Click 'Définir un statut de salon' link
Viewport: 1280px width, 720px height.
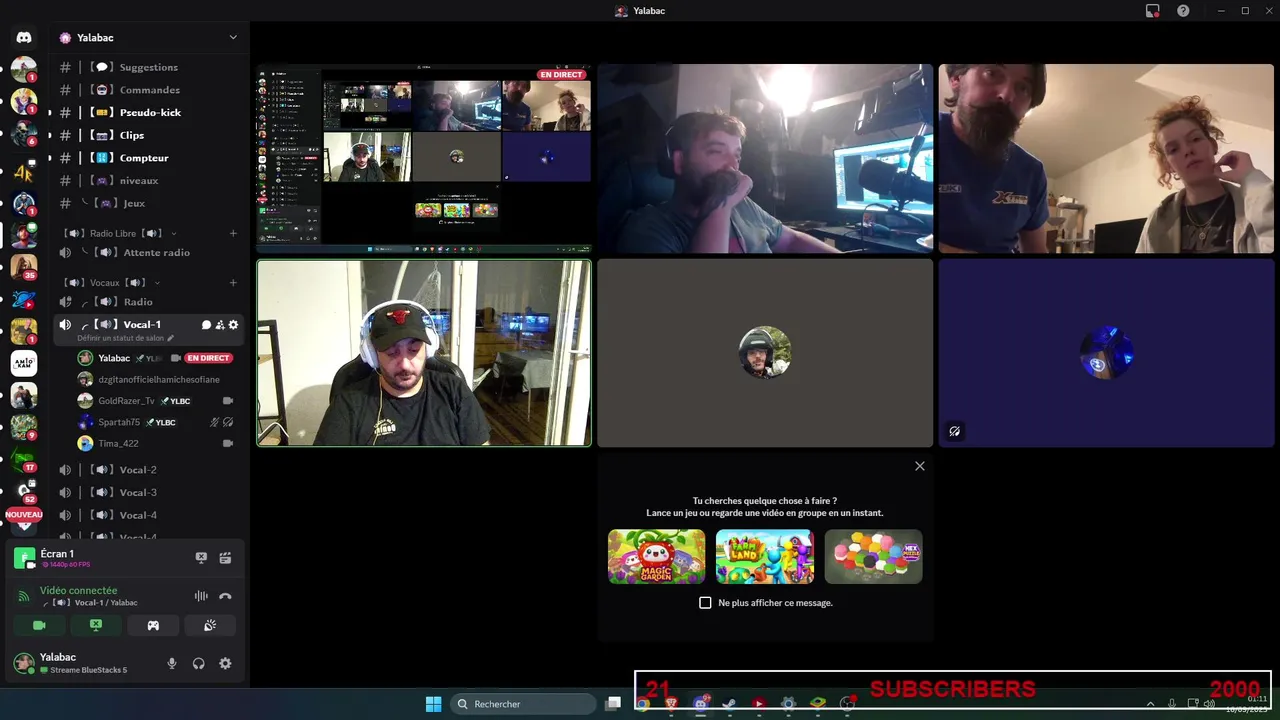[x=125, y=338]
